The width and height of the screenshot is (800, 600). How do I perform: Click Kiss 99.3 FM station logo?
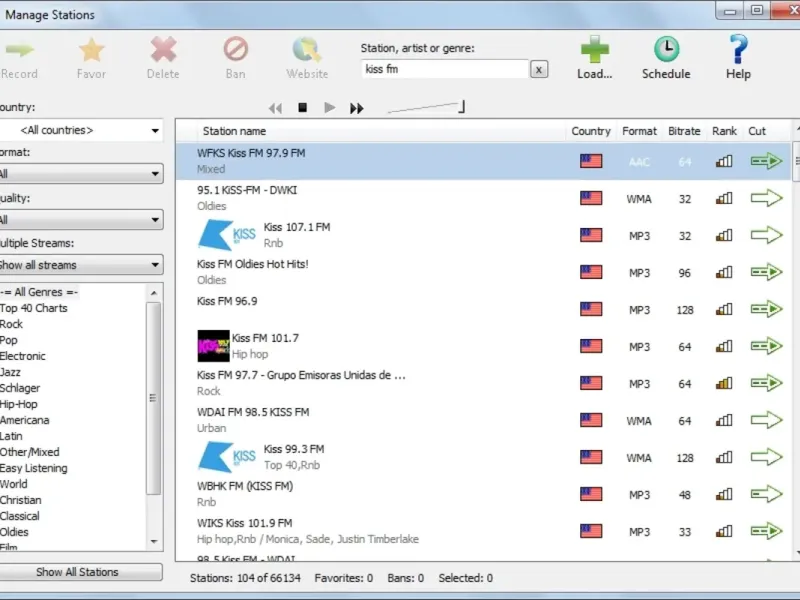point(227,457)
